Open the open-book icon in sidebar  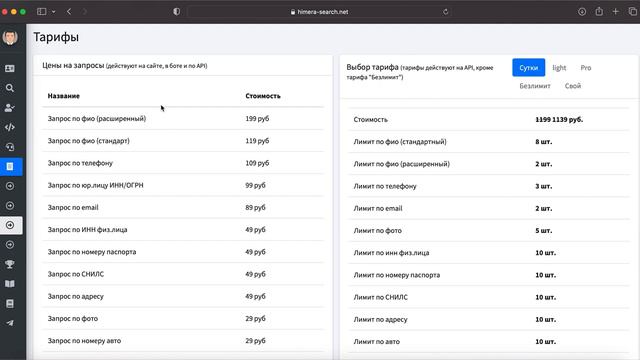[x=10, y=284]
